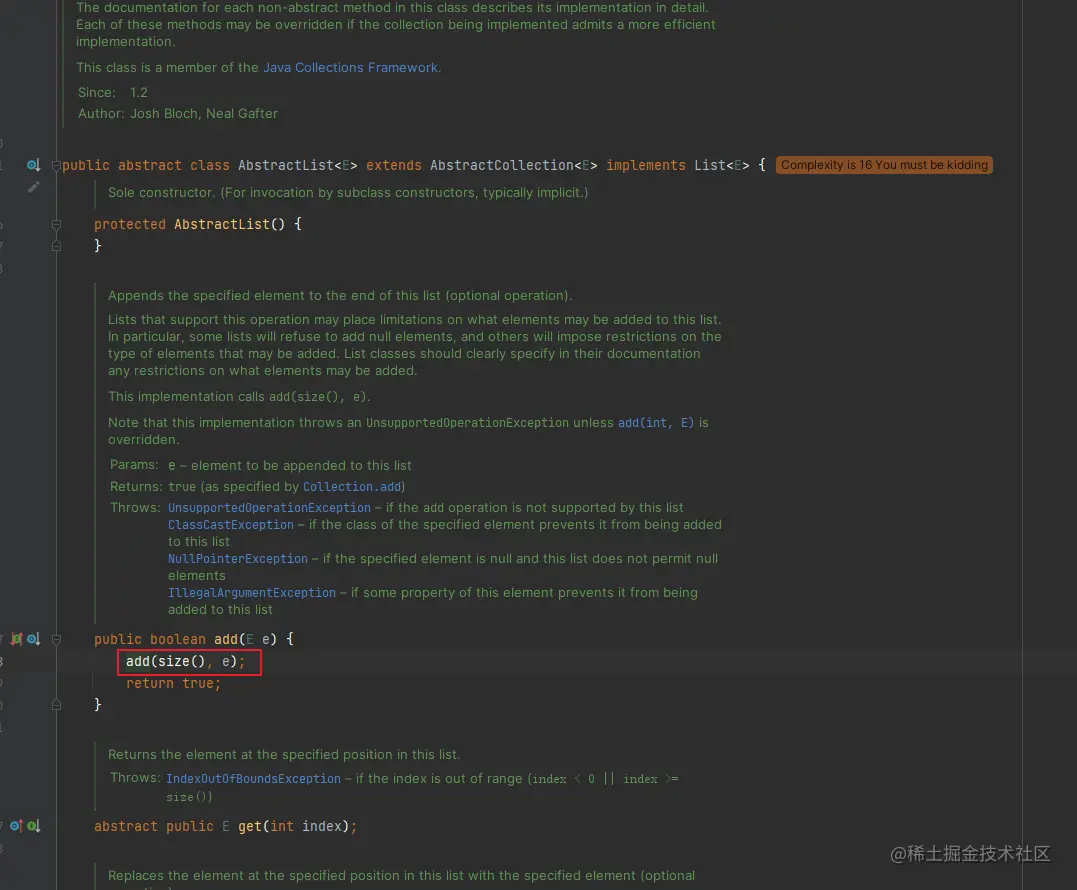Open ClassCastException doc link
The image size is (1077, 890).
tap(231, 525)
